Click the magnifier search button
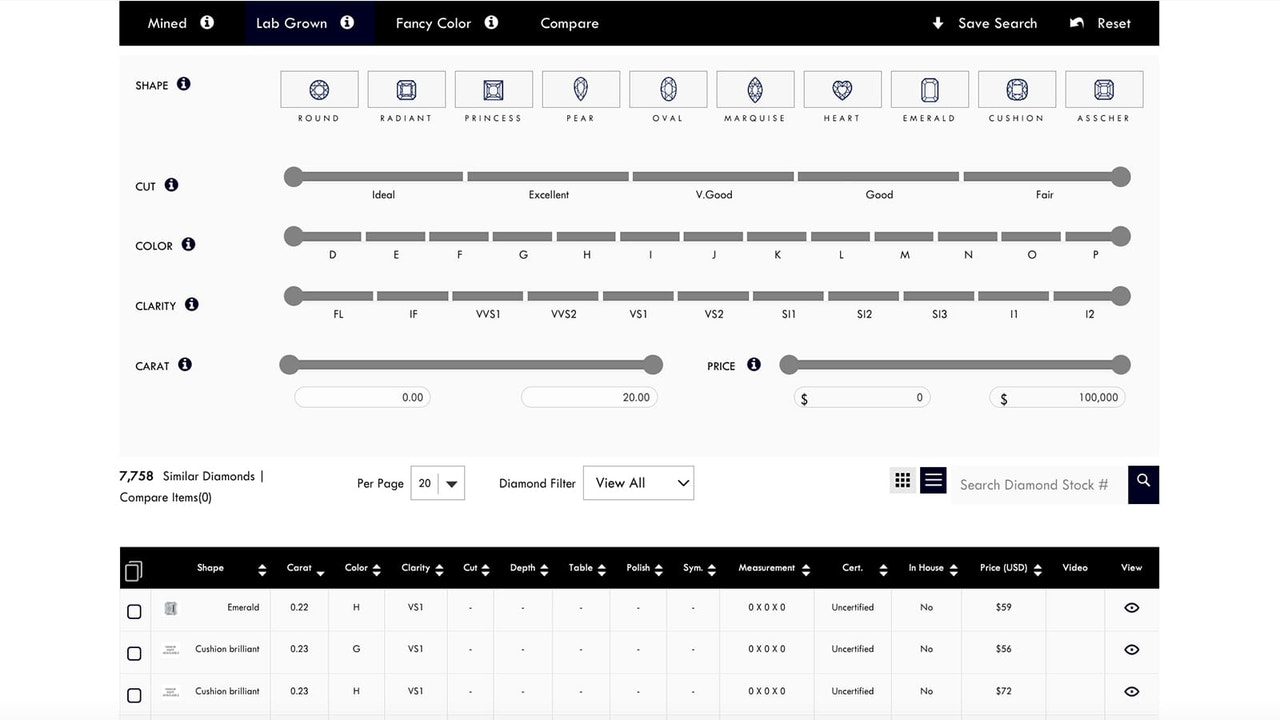Image resolution: width=1280 pixels, height=720 pixels. (1143, 484)
